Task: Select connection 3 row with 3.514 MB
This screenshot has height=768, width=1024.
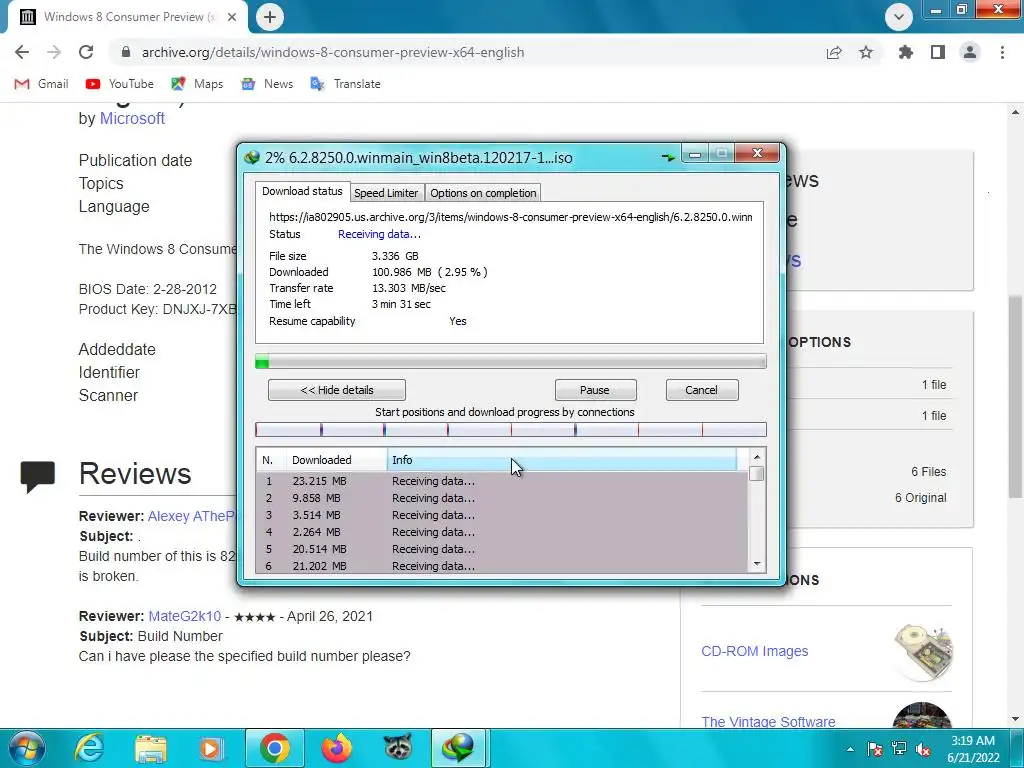Action: tap(502, 515)
